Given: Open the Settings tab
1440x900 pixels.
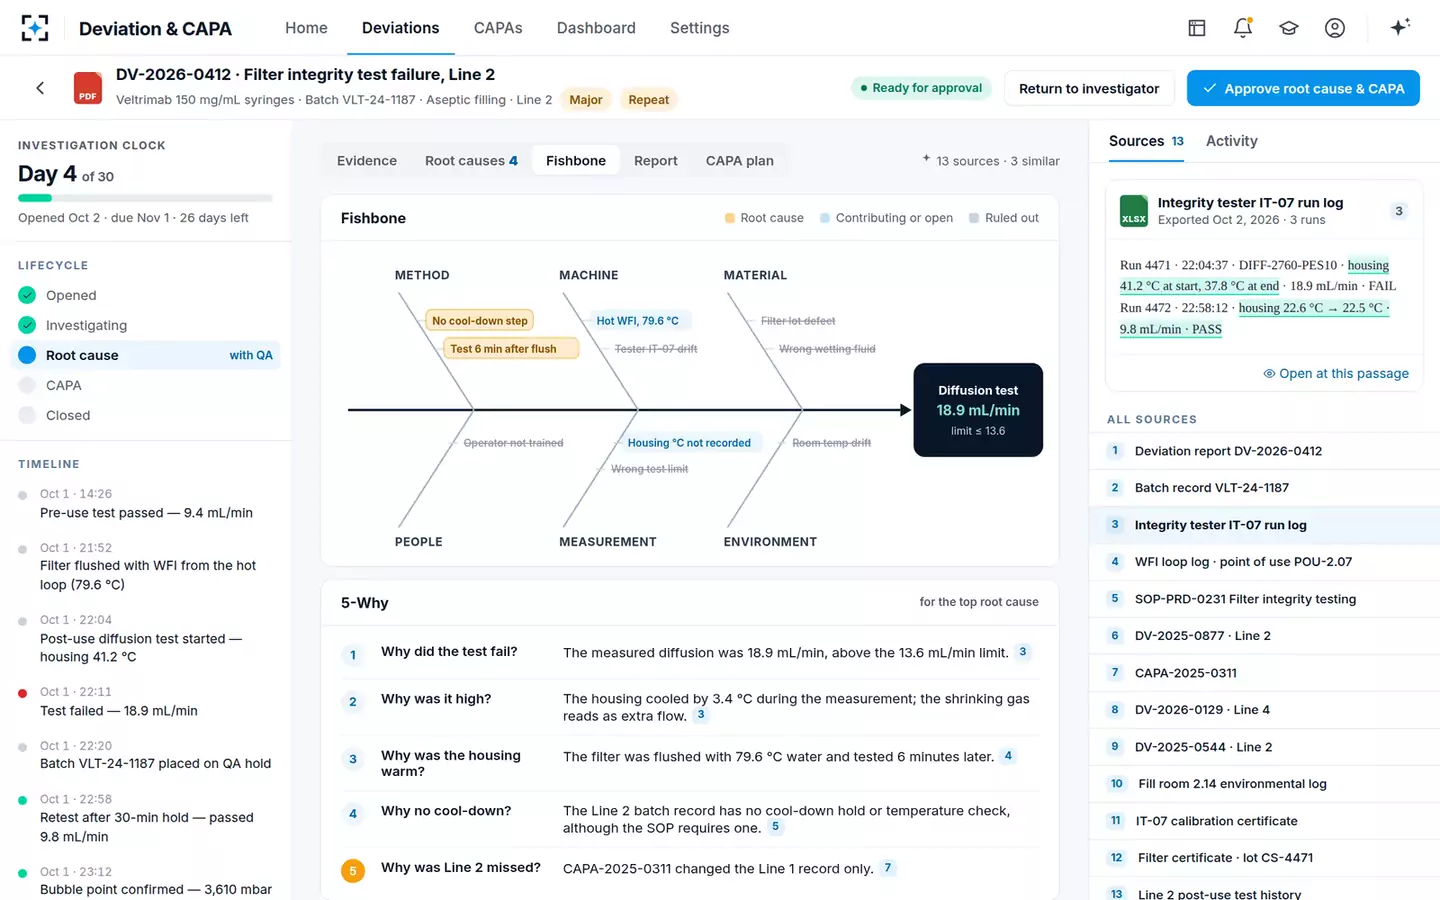Looking at the screenshot, I should (700, 28).
